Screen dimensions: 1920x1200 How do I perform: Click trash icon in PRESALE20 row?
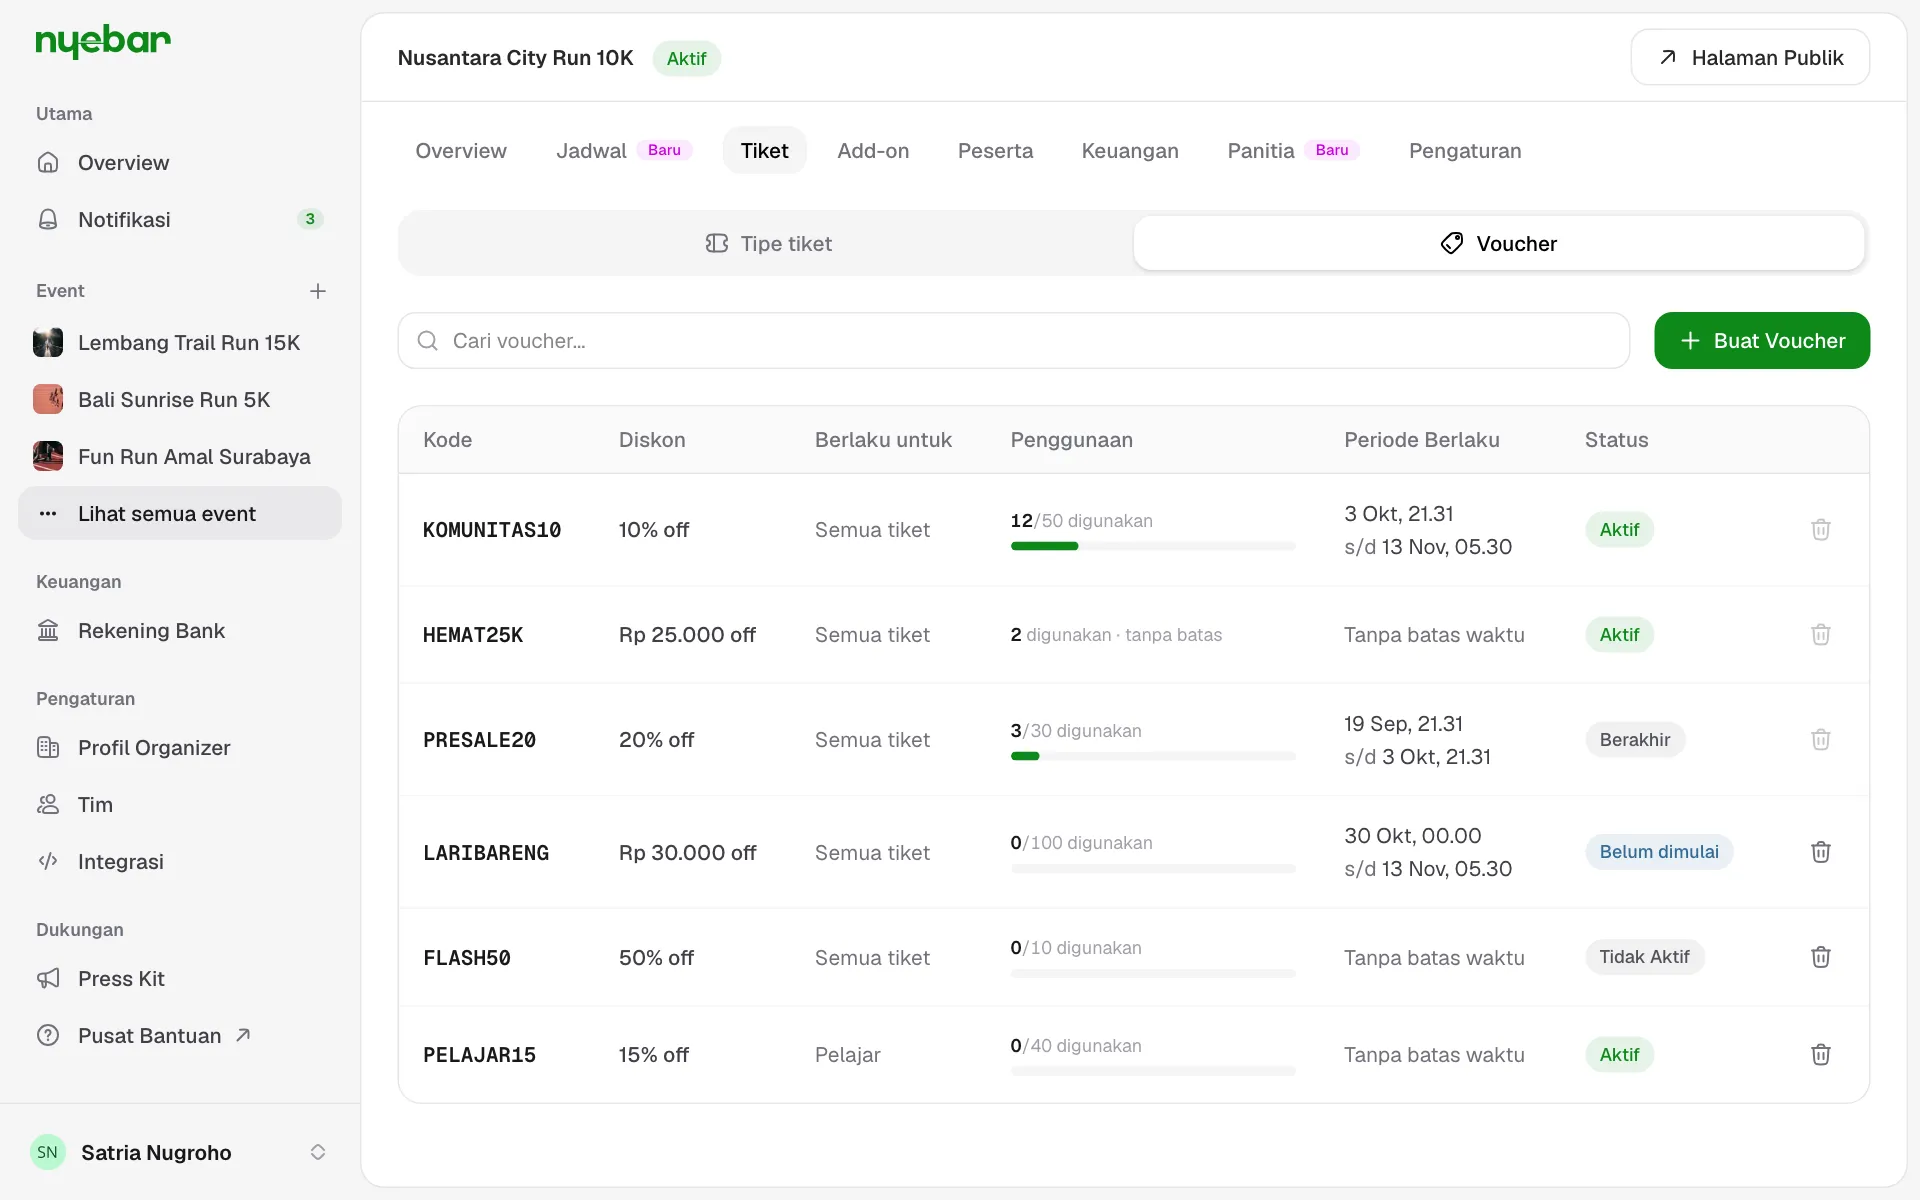click(x=1820, y=740)
